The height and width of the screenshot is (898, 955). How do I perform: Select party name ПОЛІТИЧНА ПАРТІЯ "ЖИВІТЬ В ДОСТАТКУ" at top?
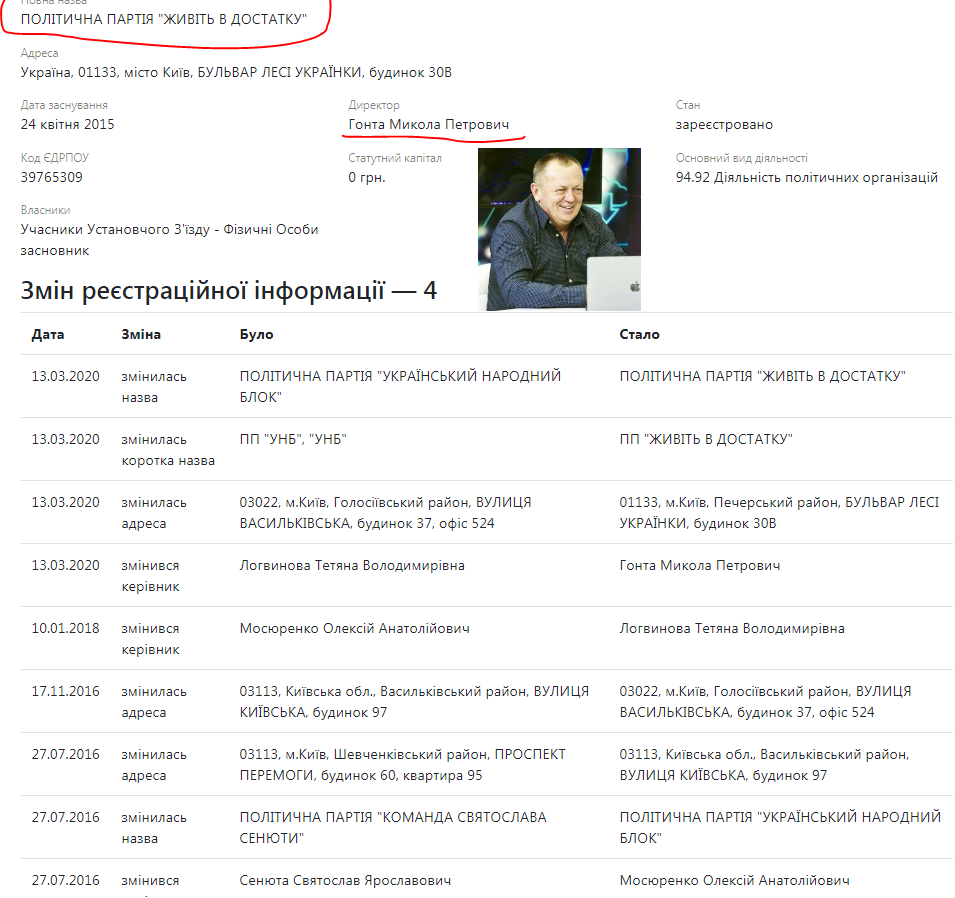(164, 19)
